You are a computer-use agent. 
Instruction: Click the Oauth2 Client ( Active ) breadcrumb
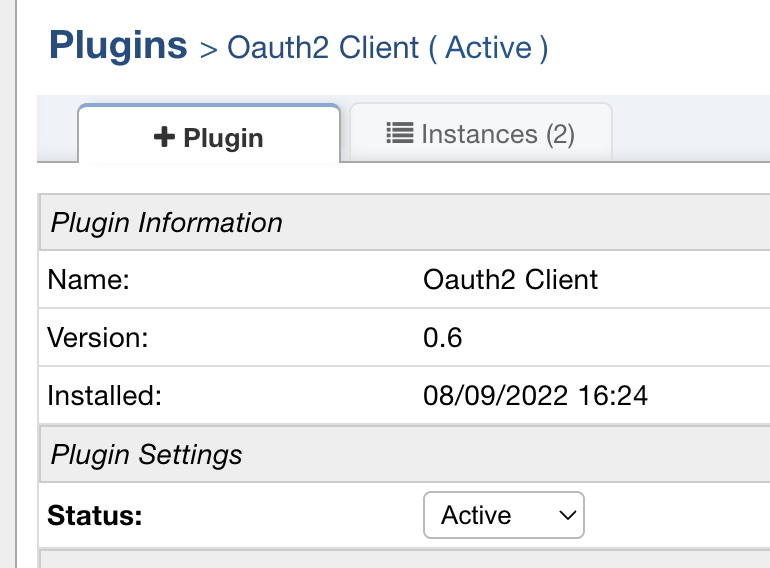(387, 48)
